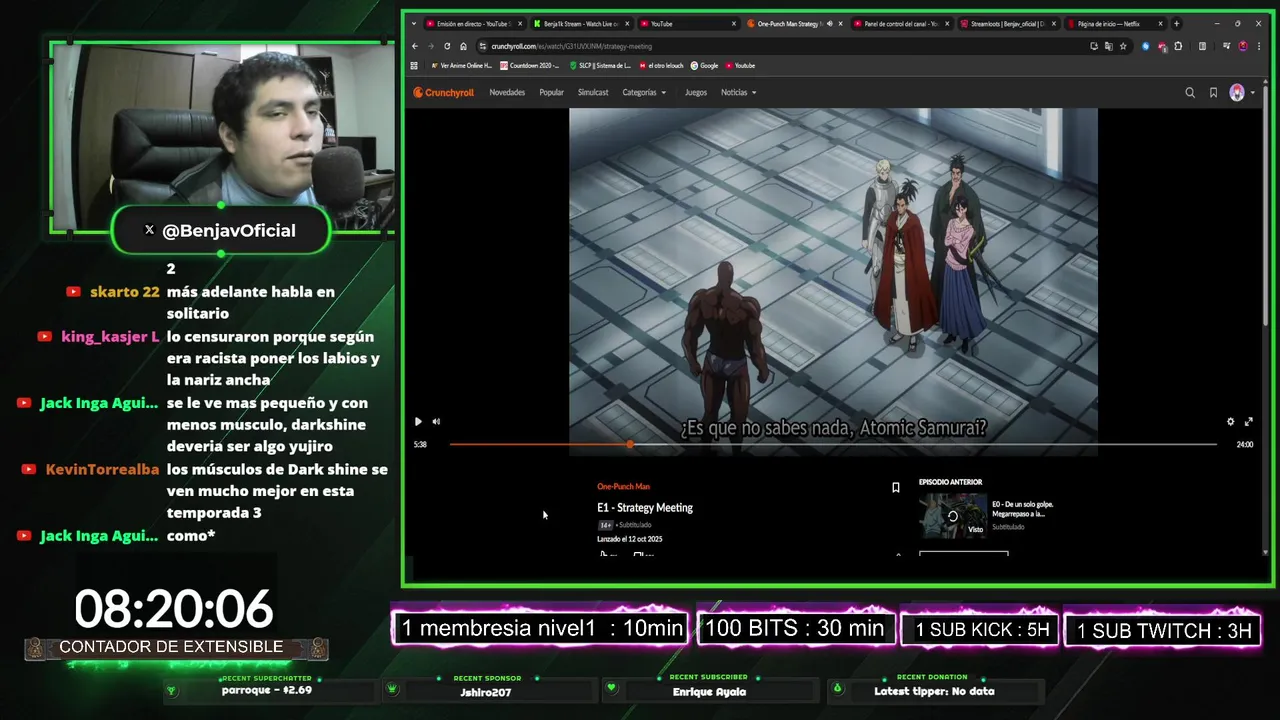This screenshot has height=720, width=1280.
Task: Click the 14+ rating badge
Action: point(605,525)
